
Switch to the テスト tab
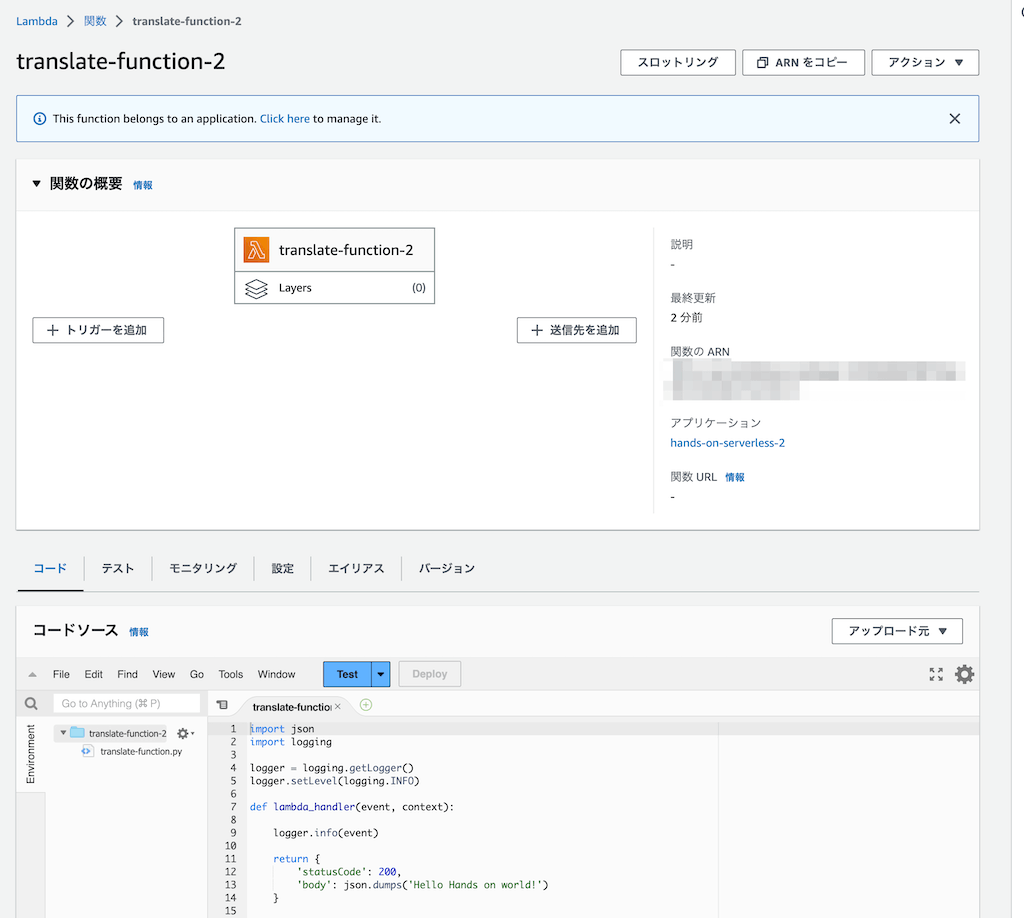[118, 569]
